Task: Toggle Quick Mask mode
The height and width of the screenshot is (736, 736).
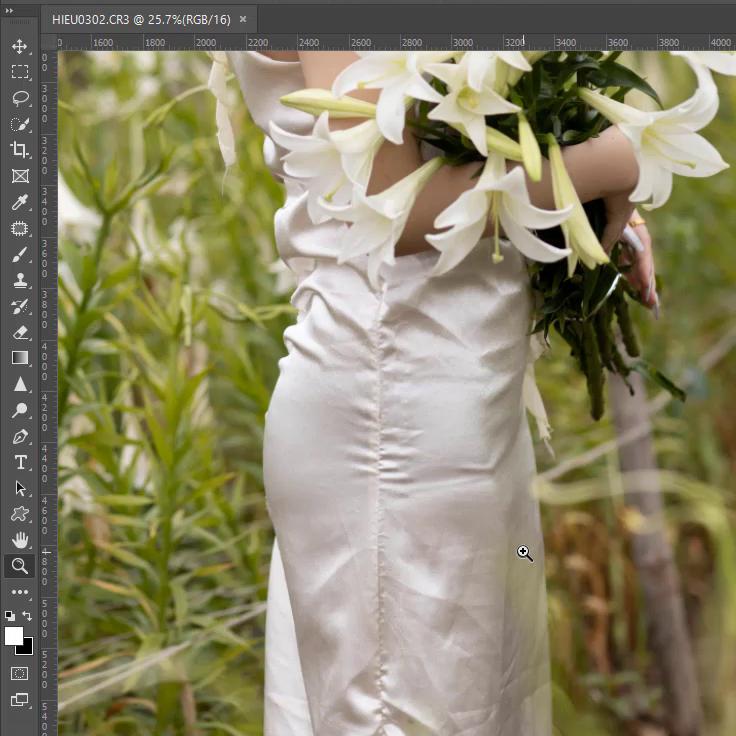Action: point(19,674)
